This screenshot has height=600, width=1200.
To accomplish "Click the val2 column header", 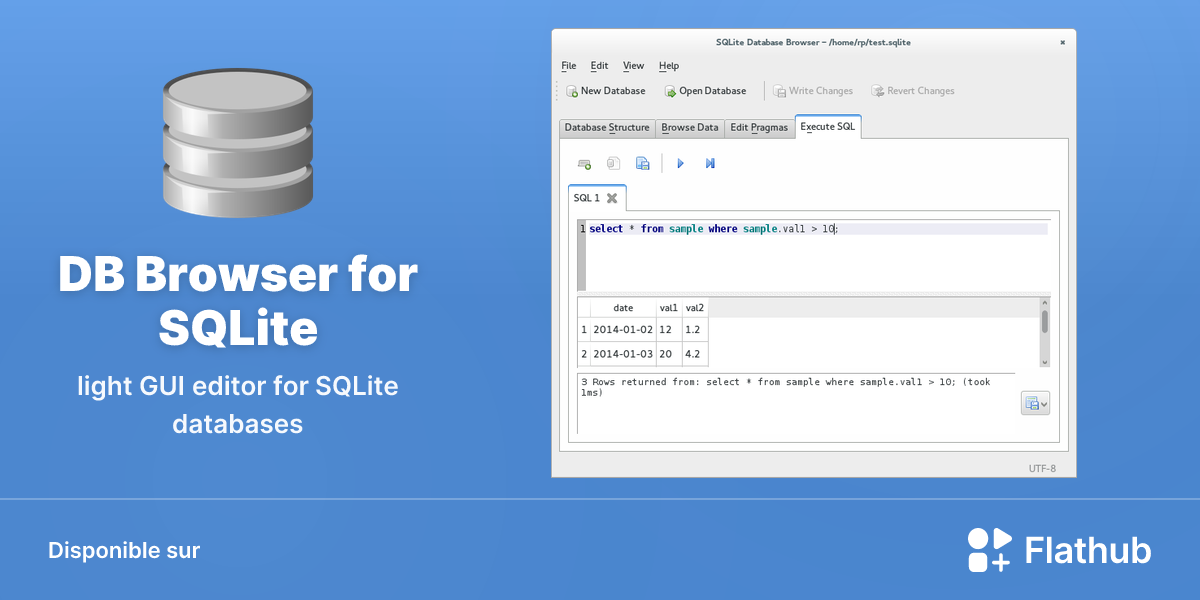I will 695,308.
